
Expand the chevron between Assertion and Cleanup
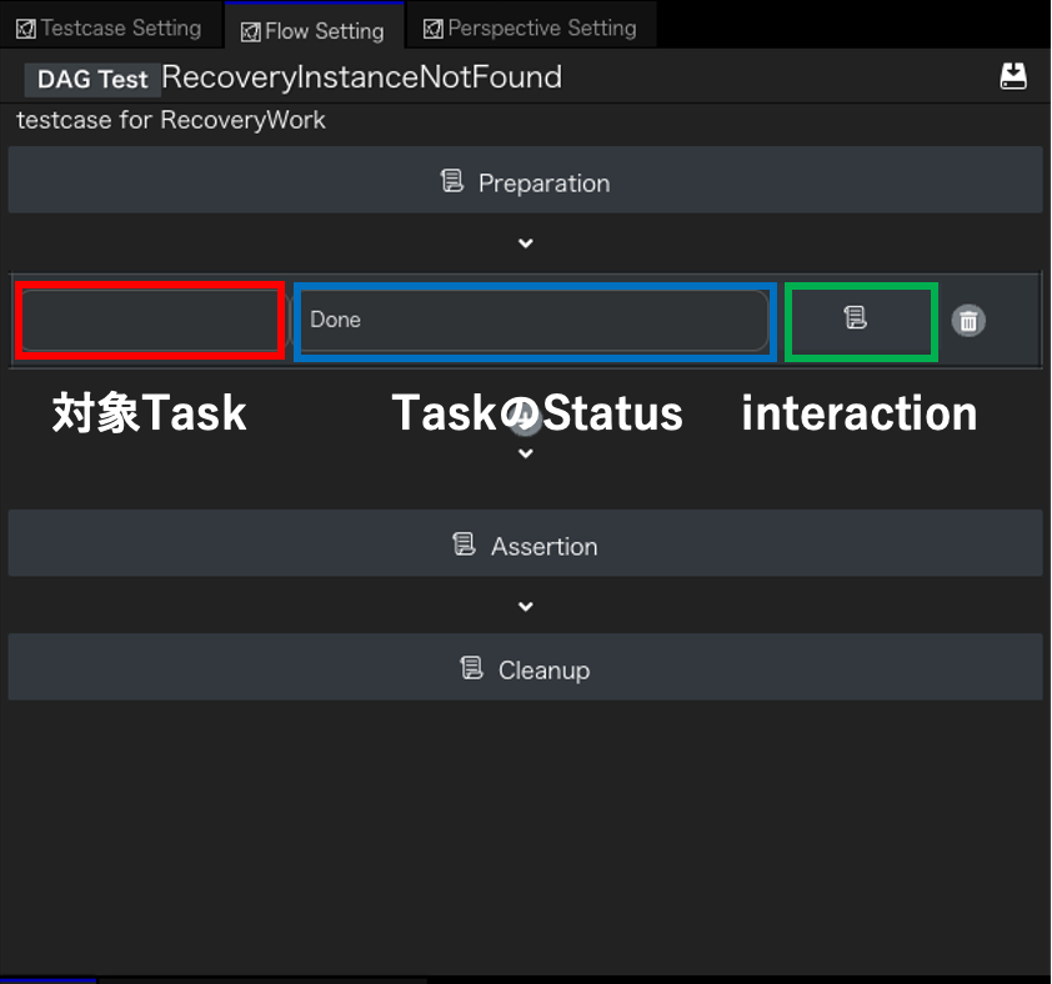point(525,606)
